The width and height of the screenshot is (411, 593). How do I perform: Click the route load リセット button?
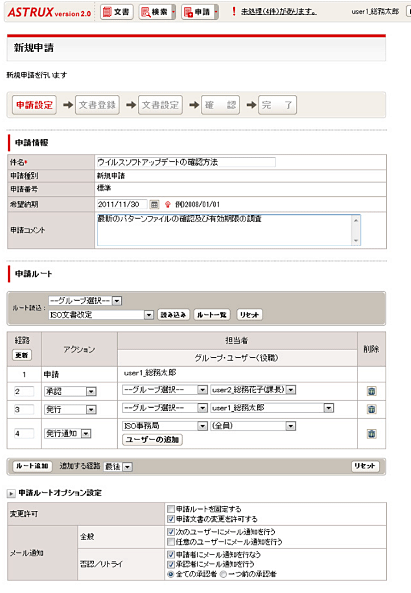250,315
